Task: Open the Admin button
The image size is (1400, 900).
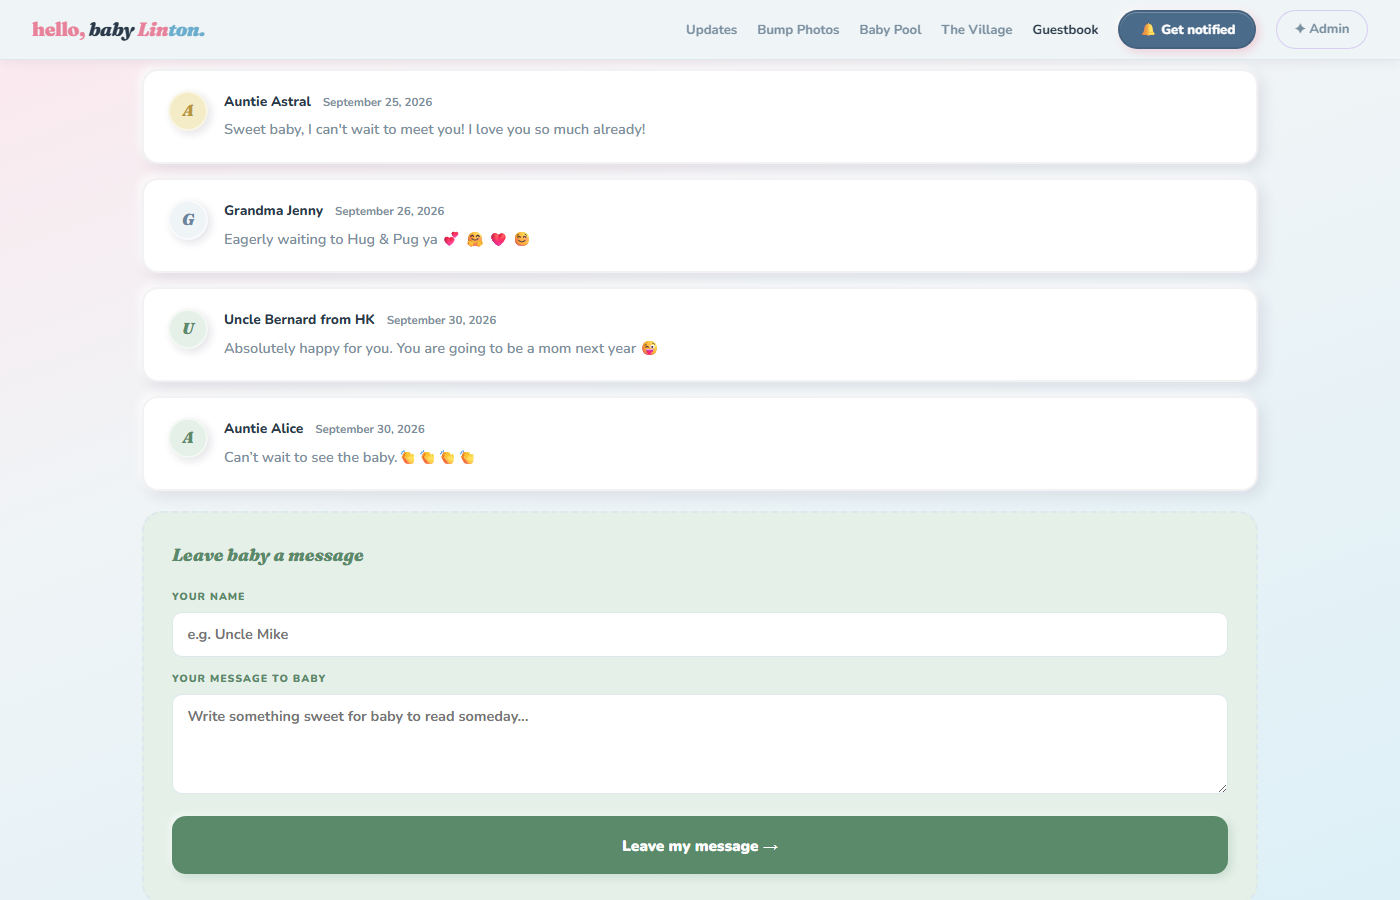Action: click(x=1322, y=30)
